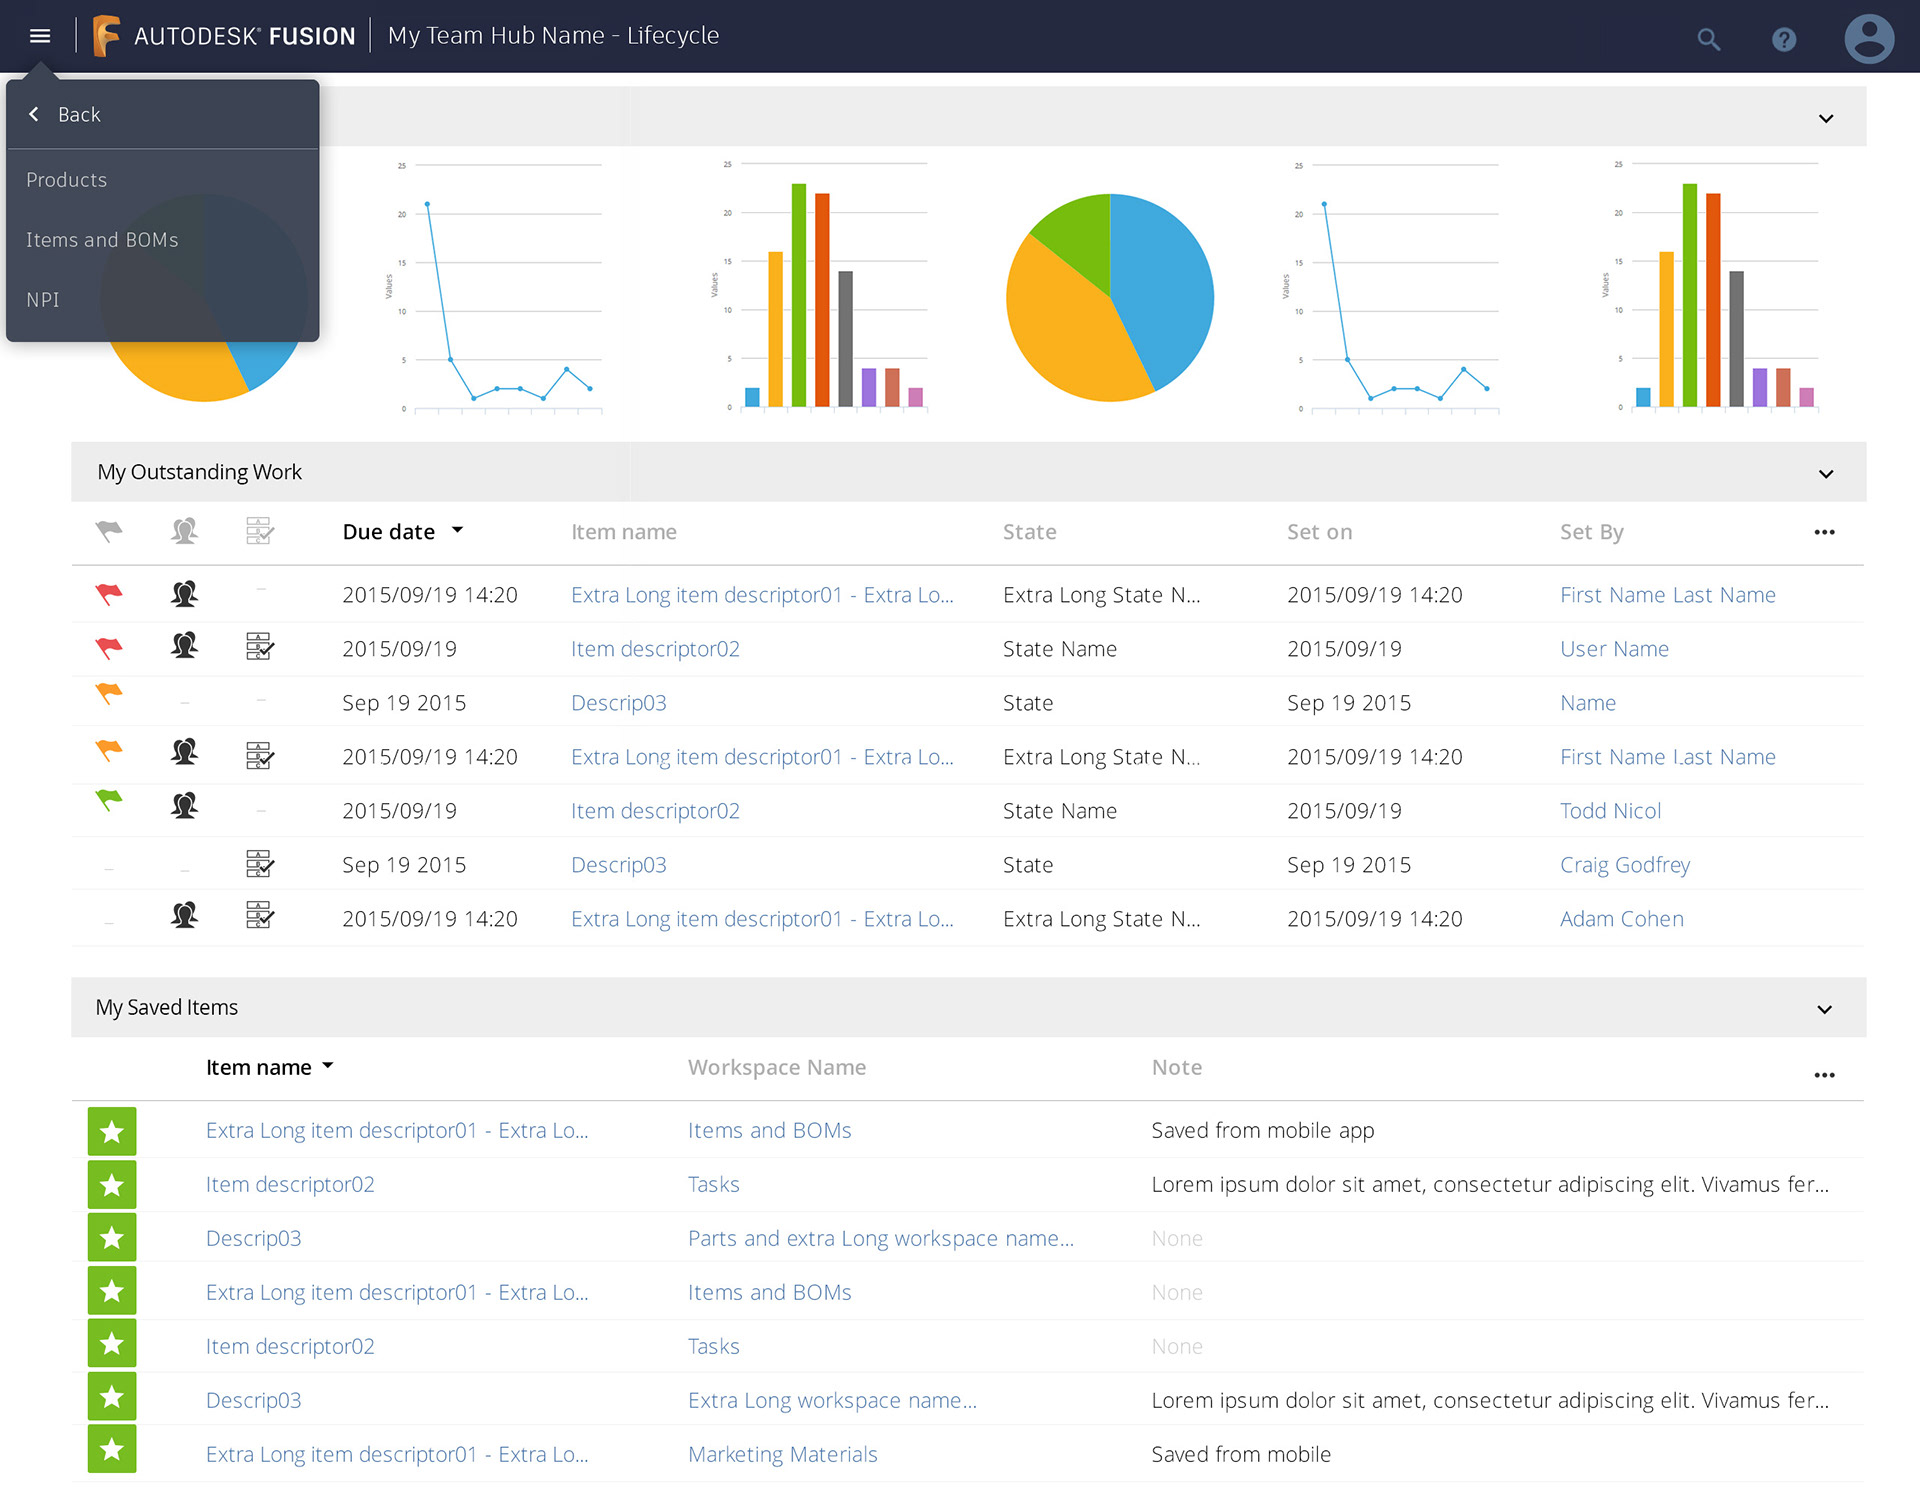Unstar the Parts and extra Long workspace row

[x=112, y=1238]
